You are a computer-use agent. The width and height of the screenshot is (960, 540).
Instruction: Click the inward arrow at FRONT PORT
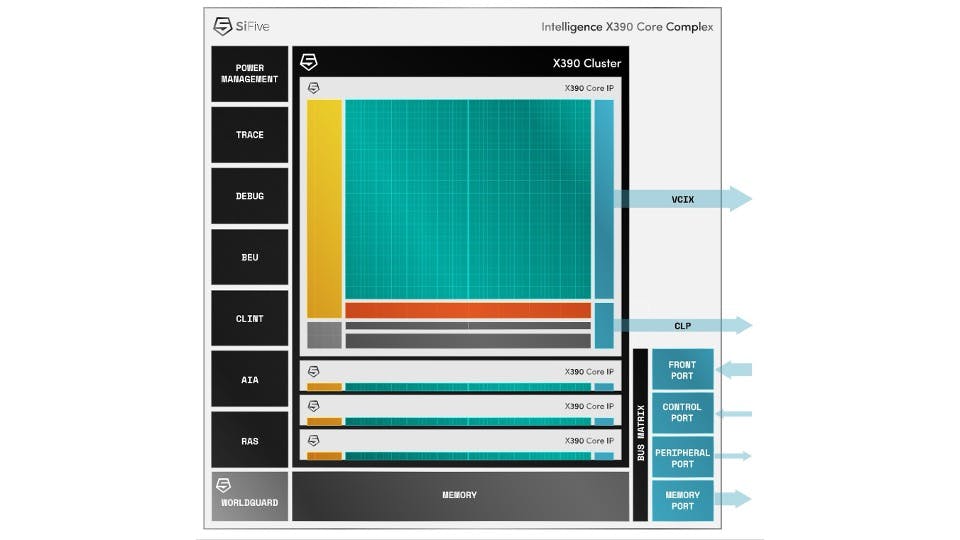[733, 370]
